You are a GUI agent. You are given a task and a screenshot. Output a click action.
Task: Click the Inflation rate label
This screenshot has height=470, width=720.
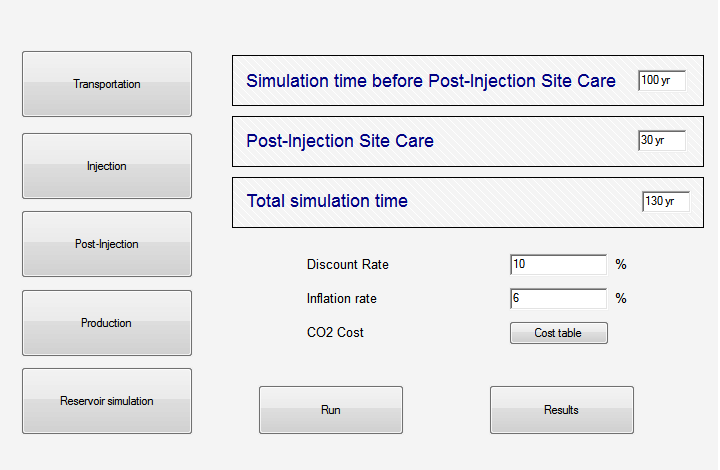342,298
